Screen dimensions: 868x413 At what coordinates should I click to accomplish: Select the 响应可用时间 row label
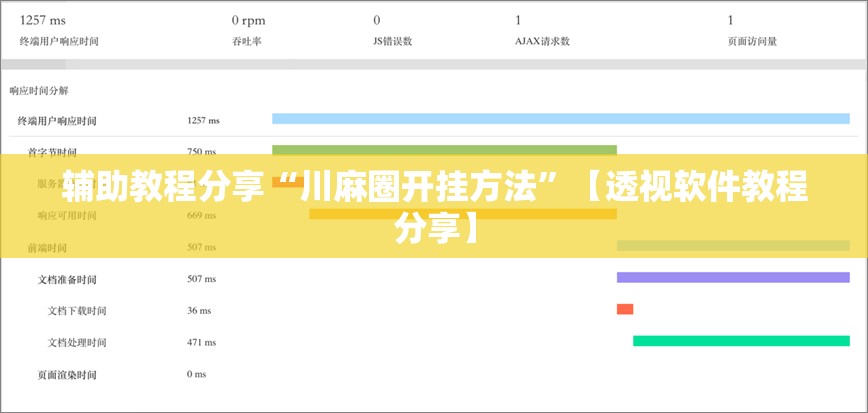click(67, 215)
